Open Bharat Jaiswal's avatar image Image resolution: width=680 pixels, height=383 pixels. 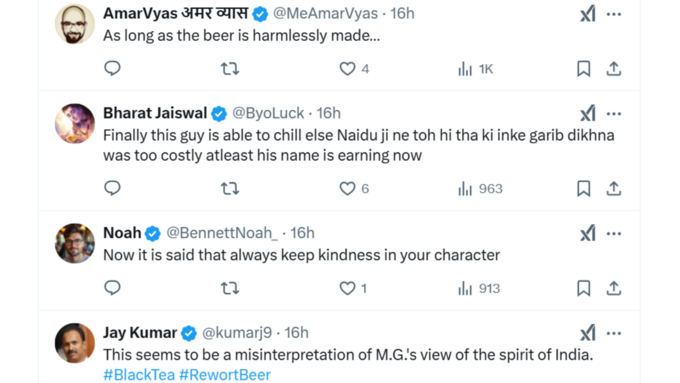(75, 123)
